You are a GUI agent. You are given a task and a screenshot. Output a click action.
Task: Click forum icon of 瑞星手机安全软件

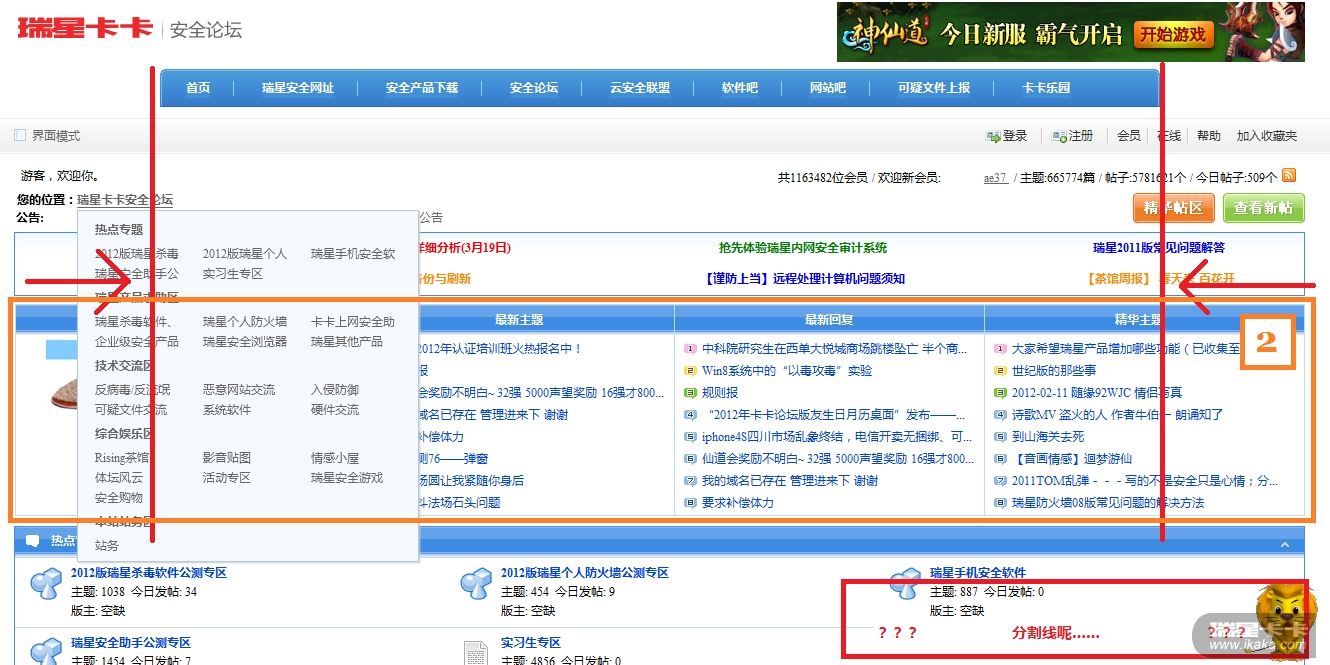pyautogui.click(x=905, y=584)
